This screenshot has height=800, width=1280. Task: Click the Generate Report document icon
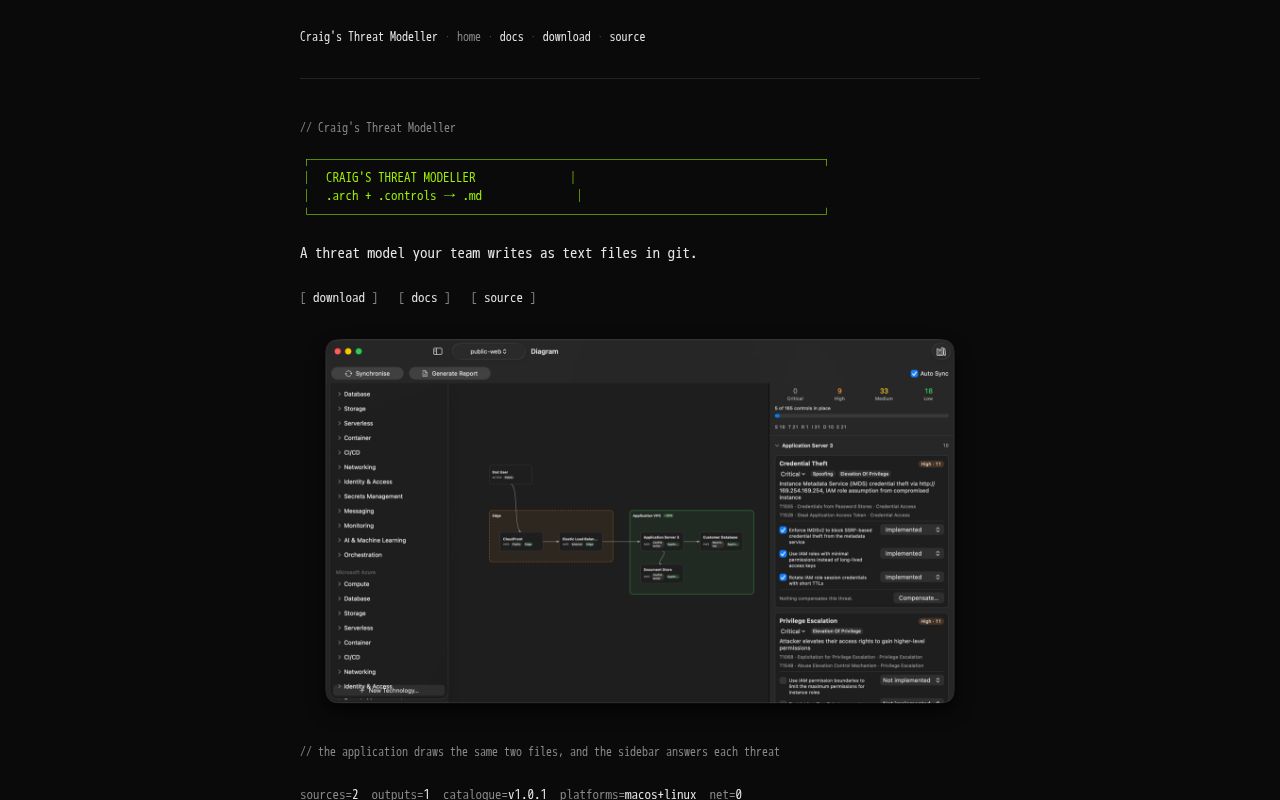tap(425, 374)
